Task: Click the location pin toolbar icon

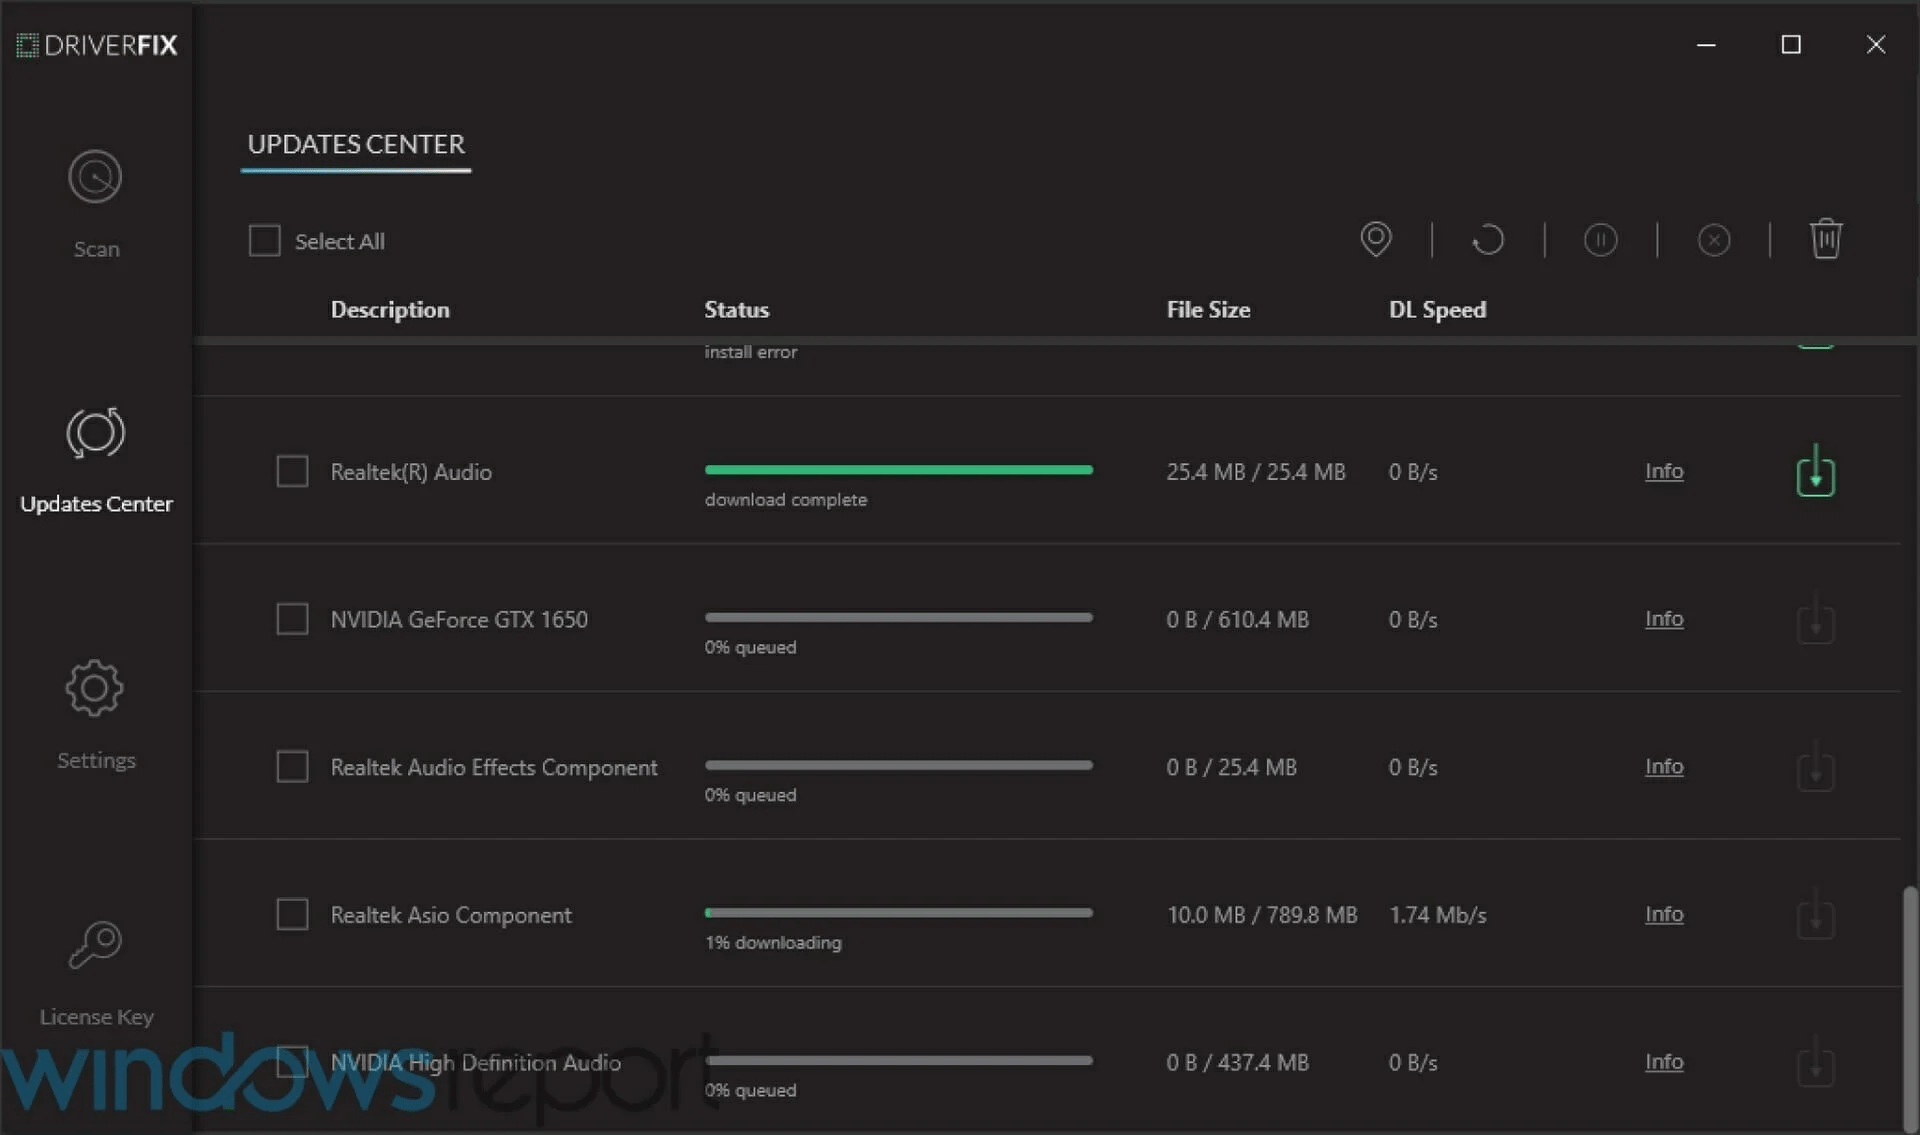Action: pos(1375,240)
